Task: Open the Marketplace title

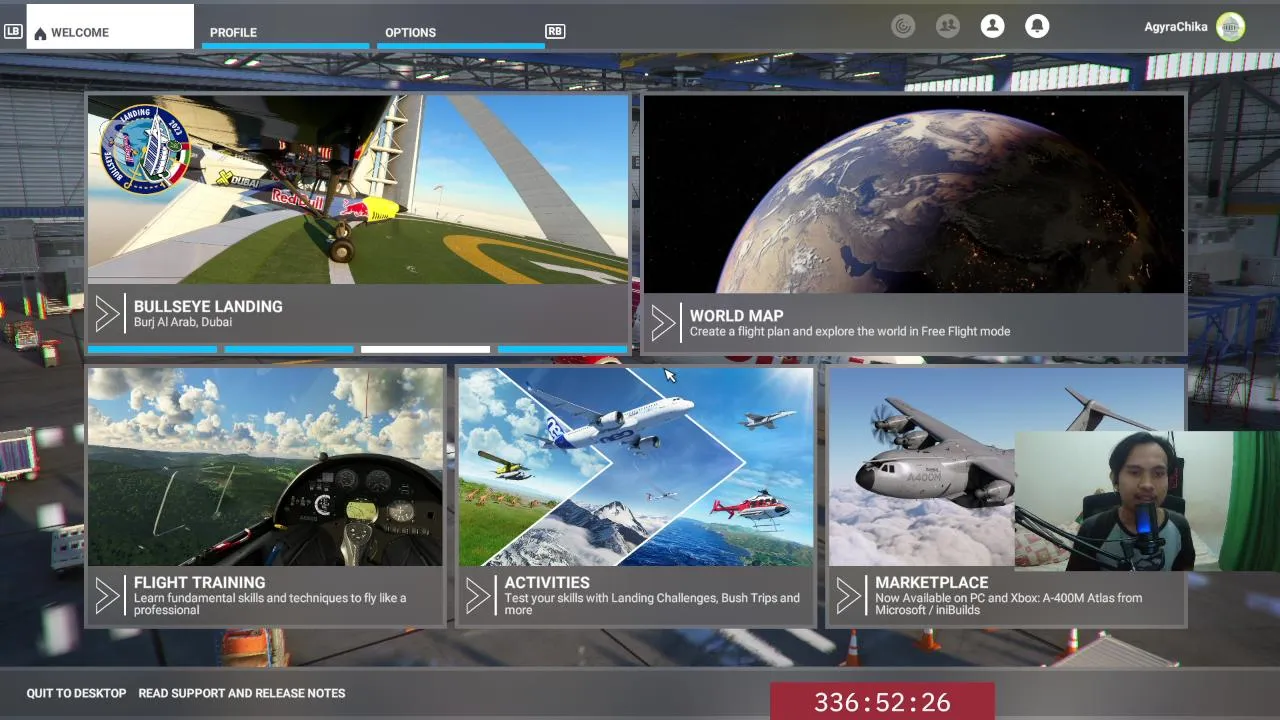Action: pos(932,583)
